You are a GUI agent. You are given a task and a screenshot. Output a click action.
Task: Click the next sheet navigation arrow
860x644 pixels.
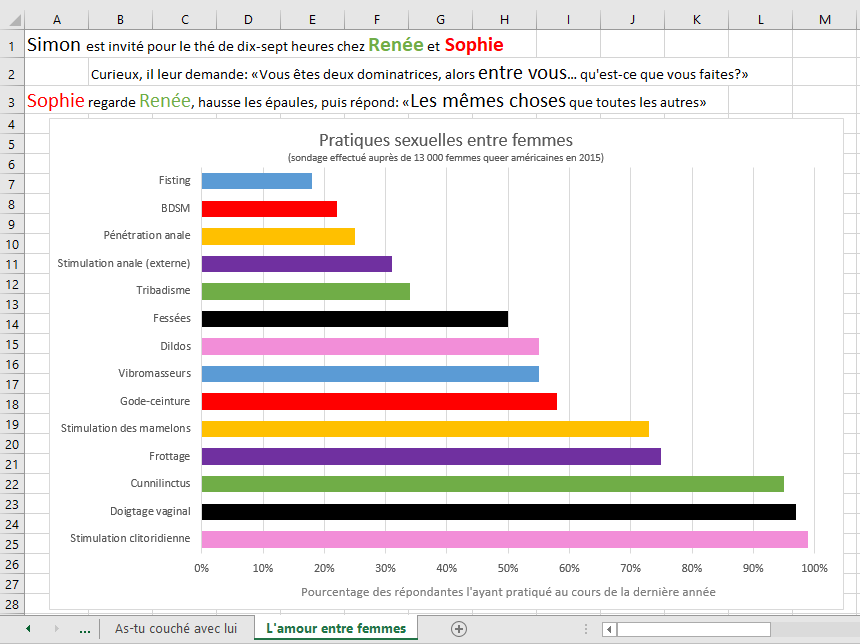click(56, 629)
